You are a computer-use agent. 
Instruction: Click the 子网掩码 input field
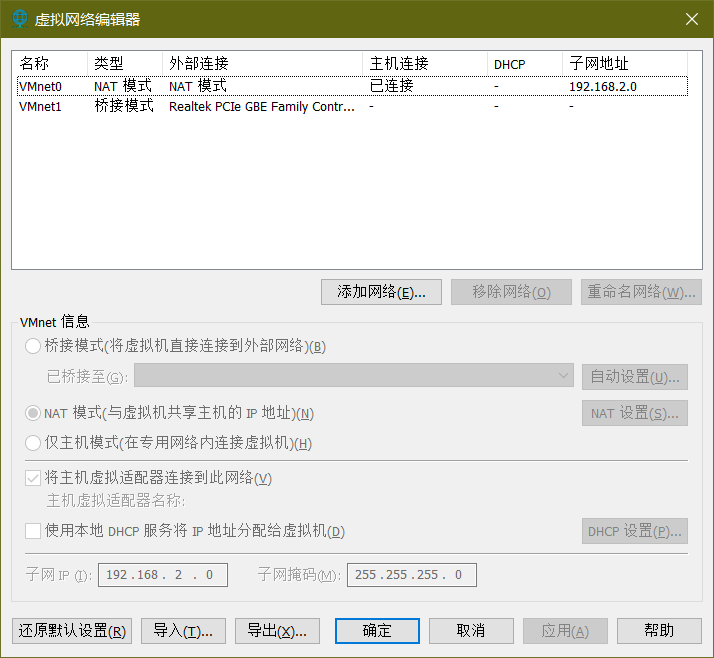[411, 575]
